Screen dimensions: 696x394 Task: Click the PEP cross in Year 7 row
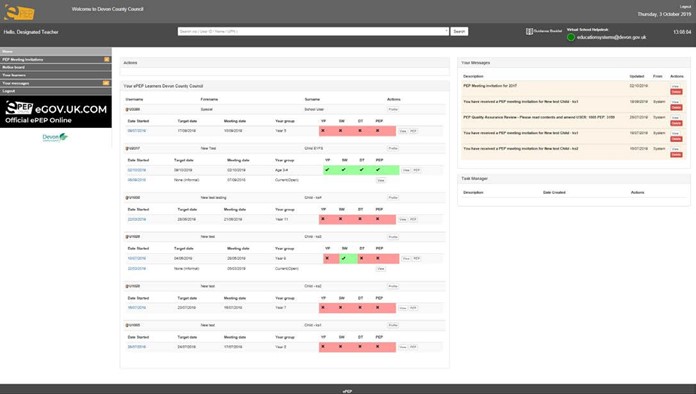pyautogui.click(x=378, y=307)
